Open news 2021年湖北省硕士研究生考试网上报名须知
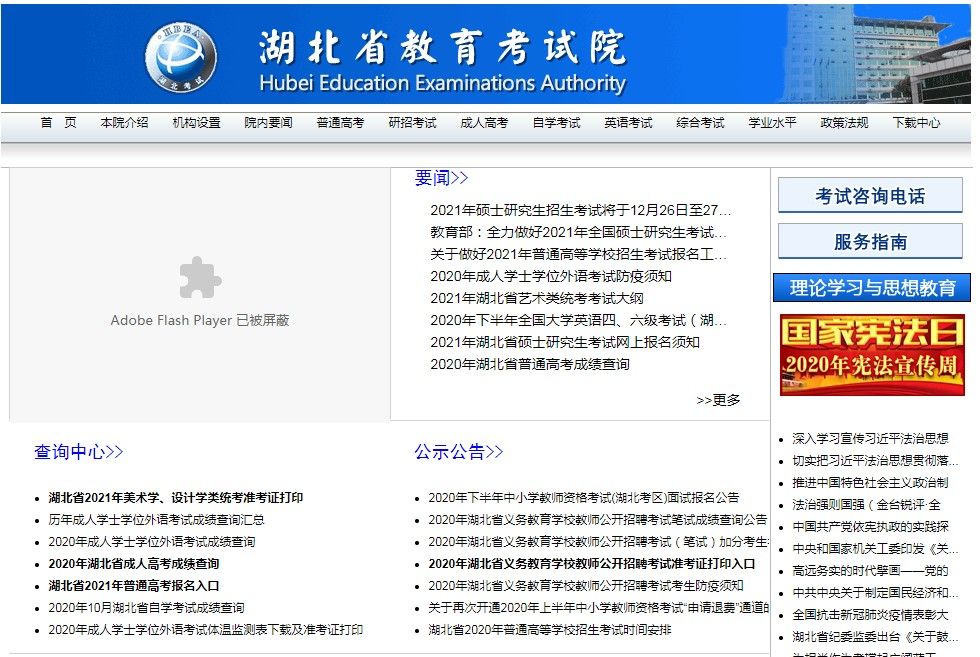This screenshot has height=657, width=980. (x=565, y=342)
